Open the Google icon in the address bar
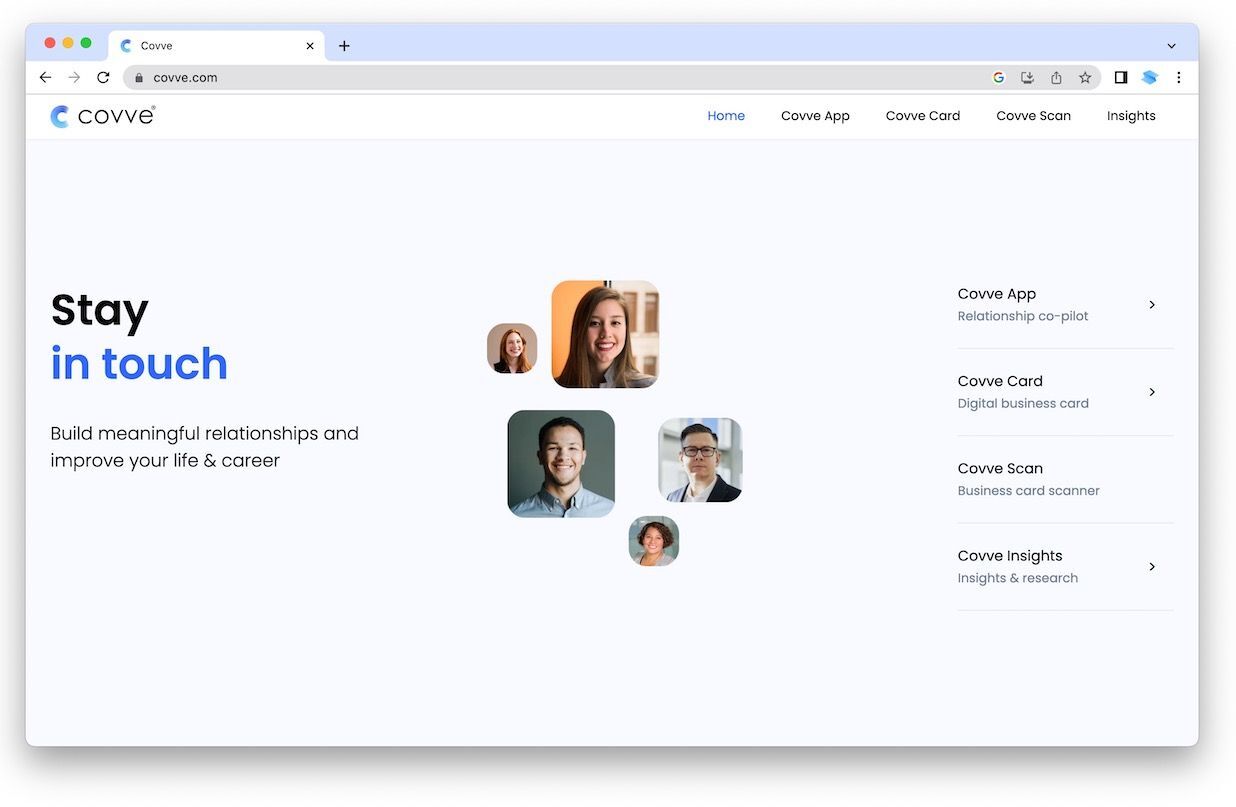The width and height of the screenshot is (1236, 807). (x=998, y=77)
